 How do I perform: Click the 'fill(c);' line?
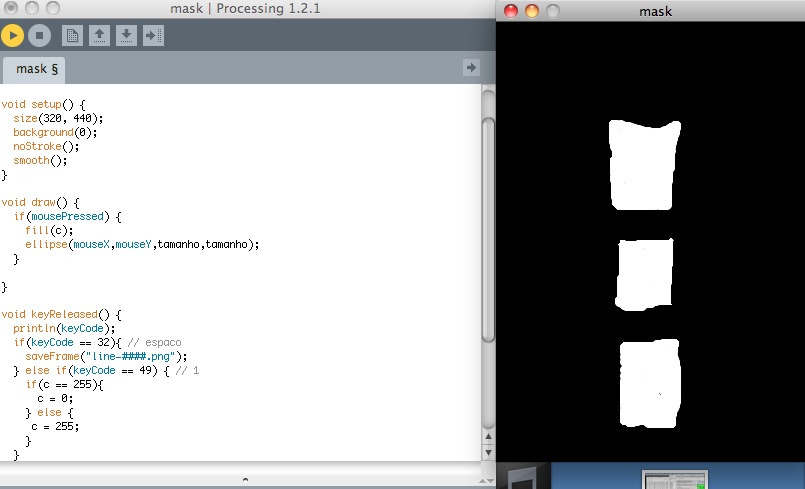pos(49,230)
